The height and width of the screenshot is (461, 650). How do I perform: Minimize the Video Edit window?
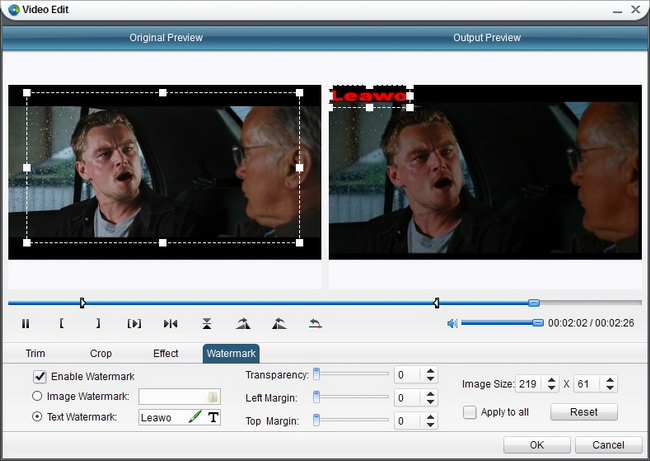[617, 10]
